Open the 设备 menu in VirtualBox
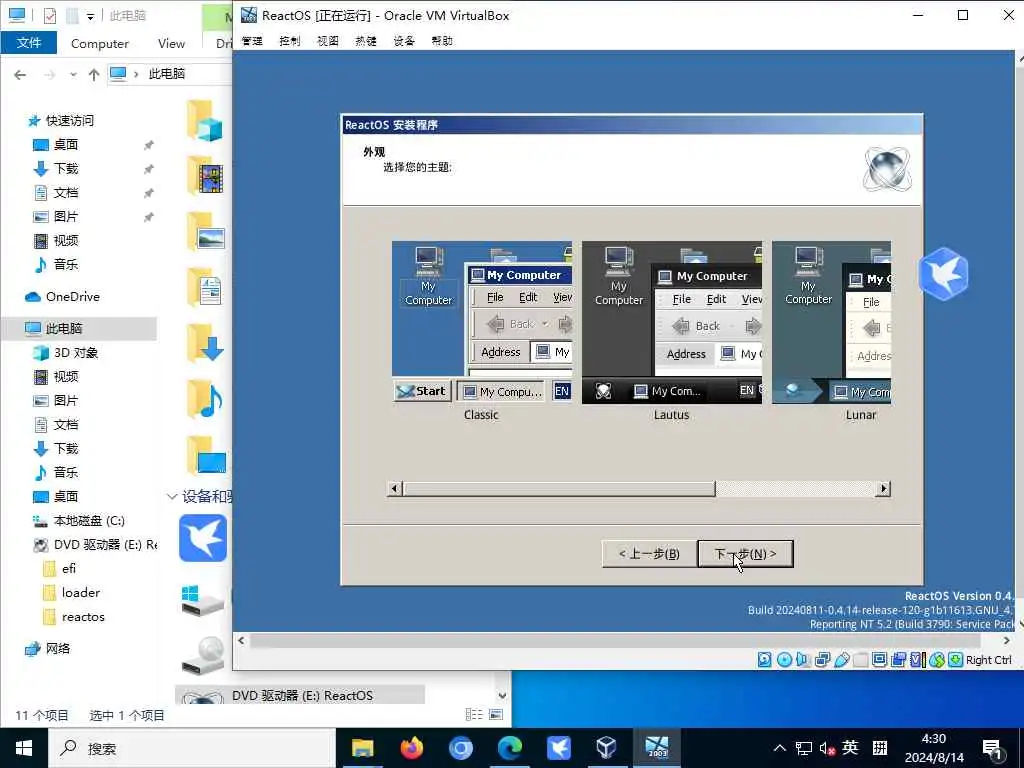 (404, 41)
